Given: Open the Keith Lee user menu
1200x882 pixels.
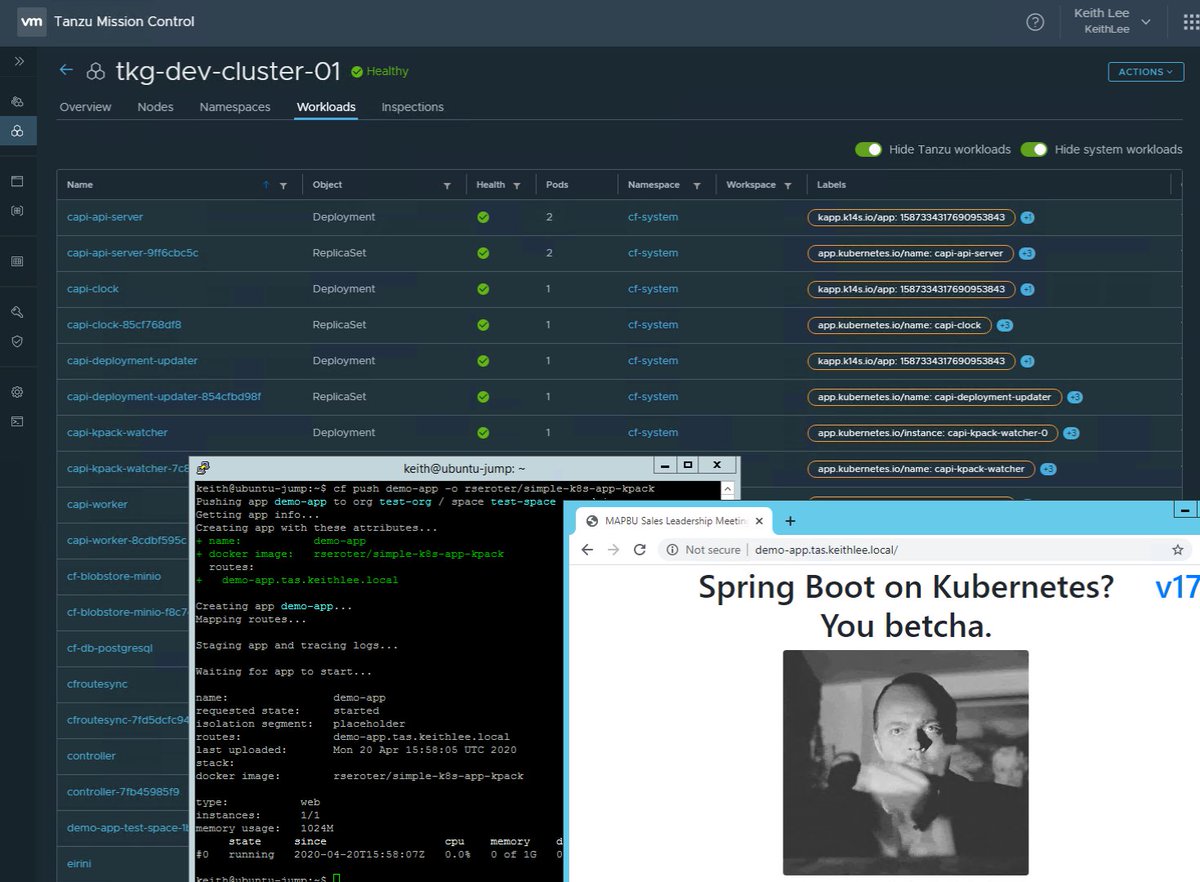Looking at the screenshot, I should click(1112, 21).
